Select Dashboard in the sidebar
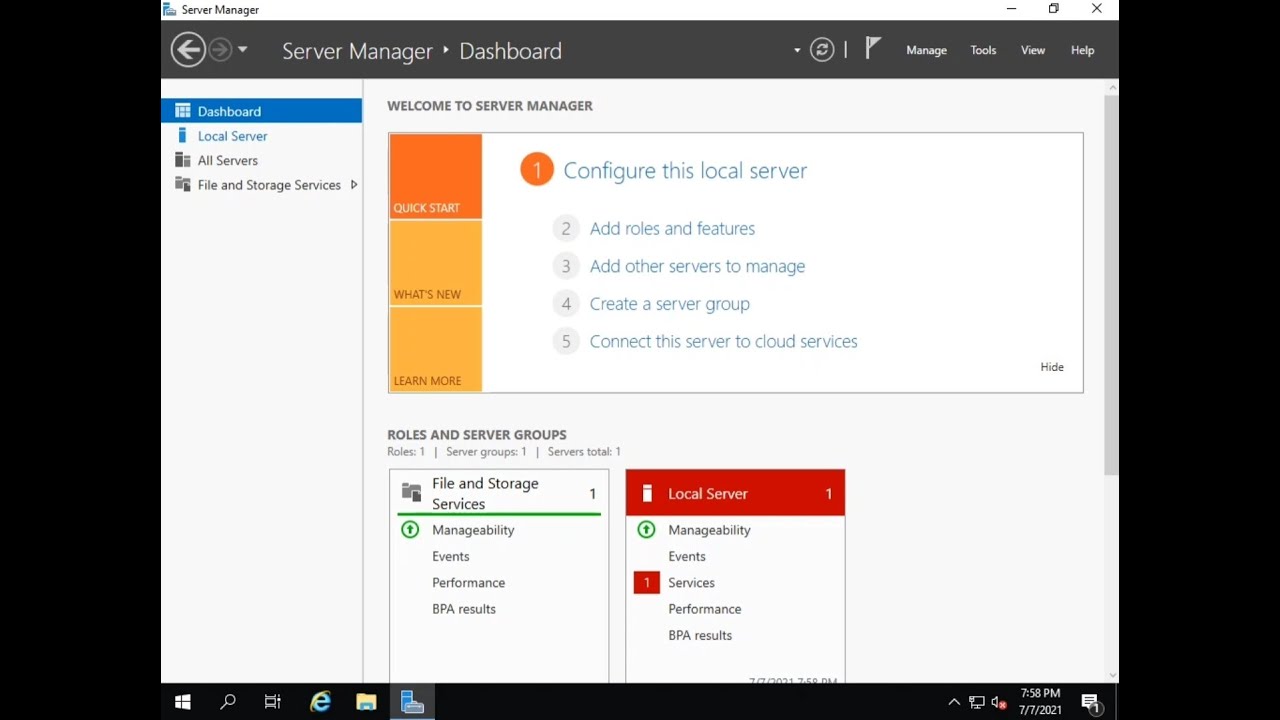Image resolution: width=1280 pixels, height=720 pixels. 262,111
